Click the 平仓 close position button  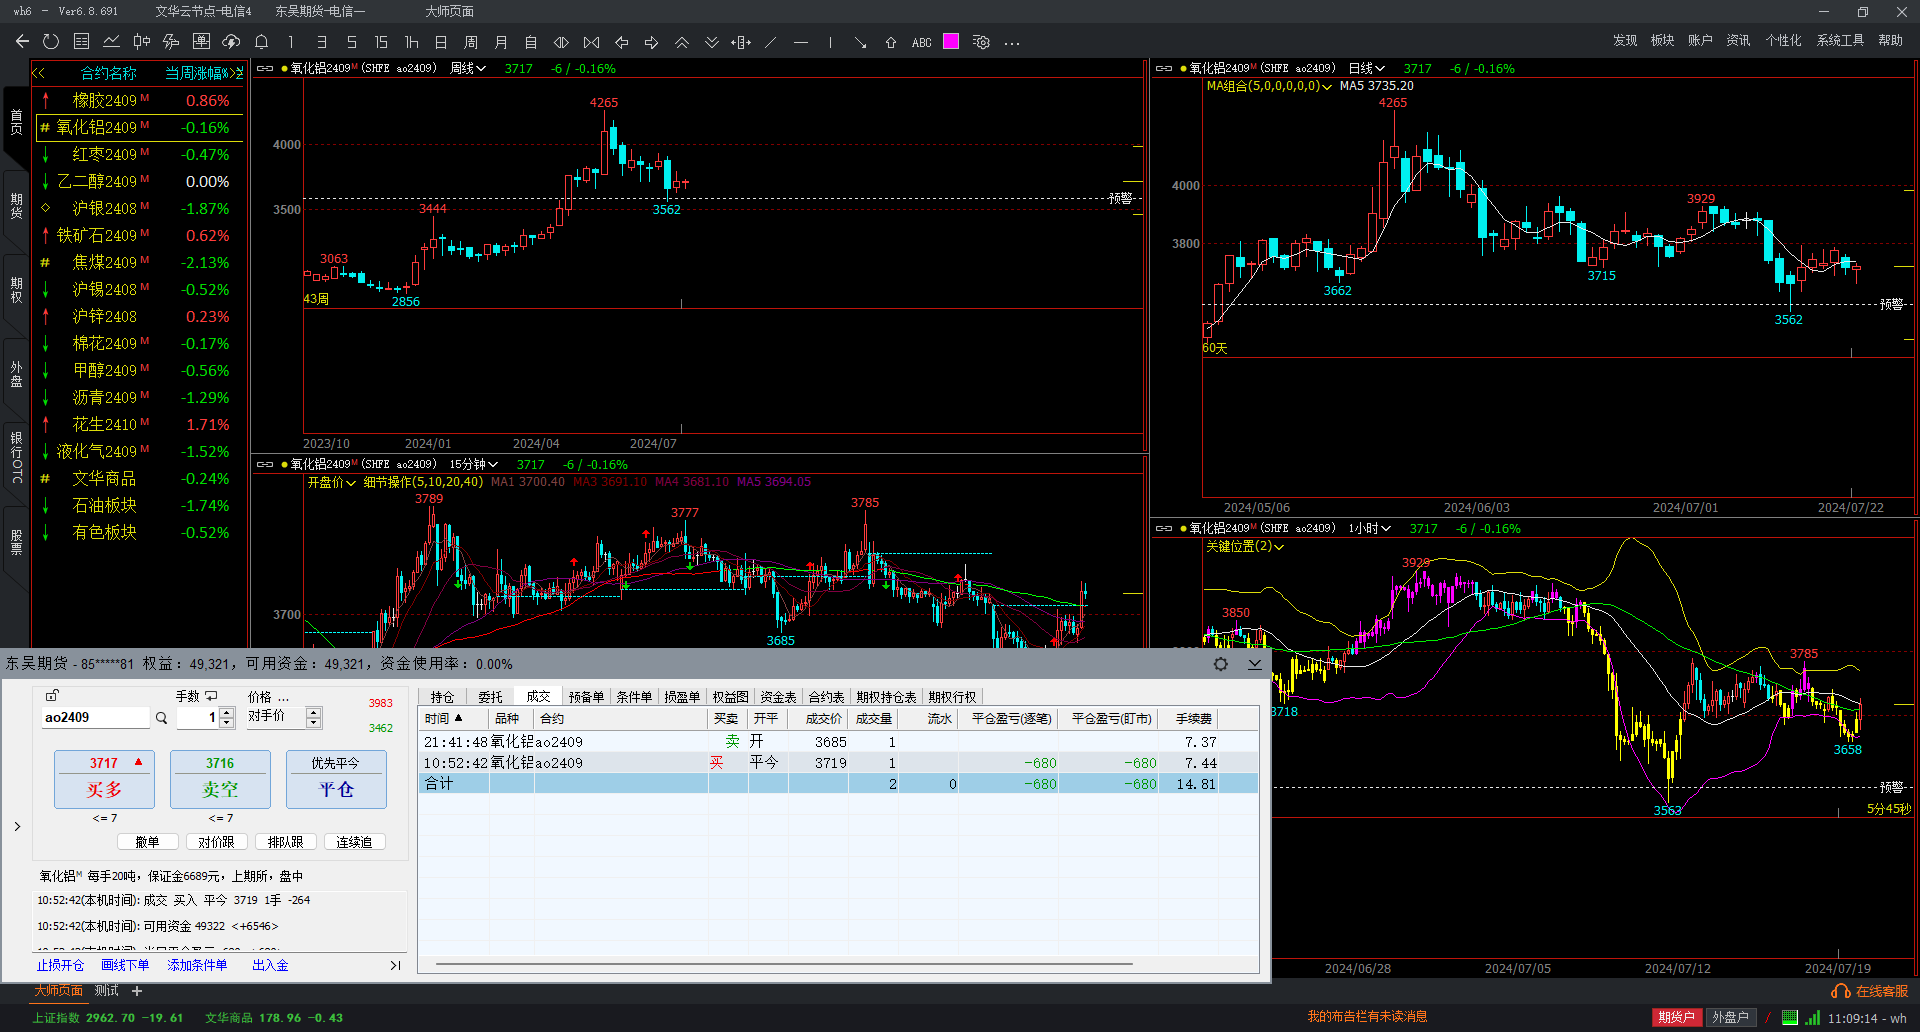click(336, 778)
